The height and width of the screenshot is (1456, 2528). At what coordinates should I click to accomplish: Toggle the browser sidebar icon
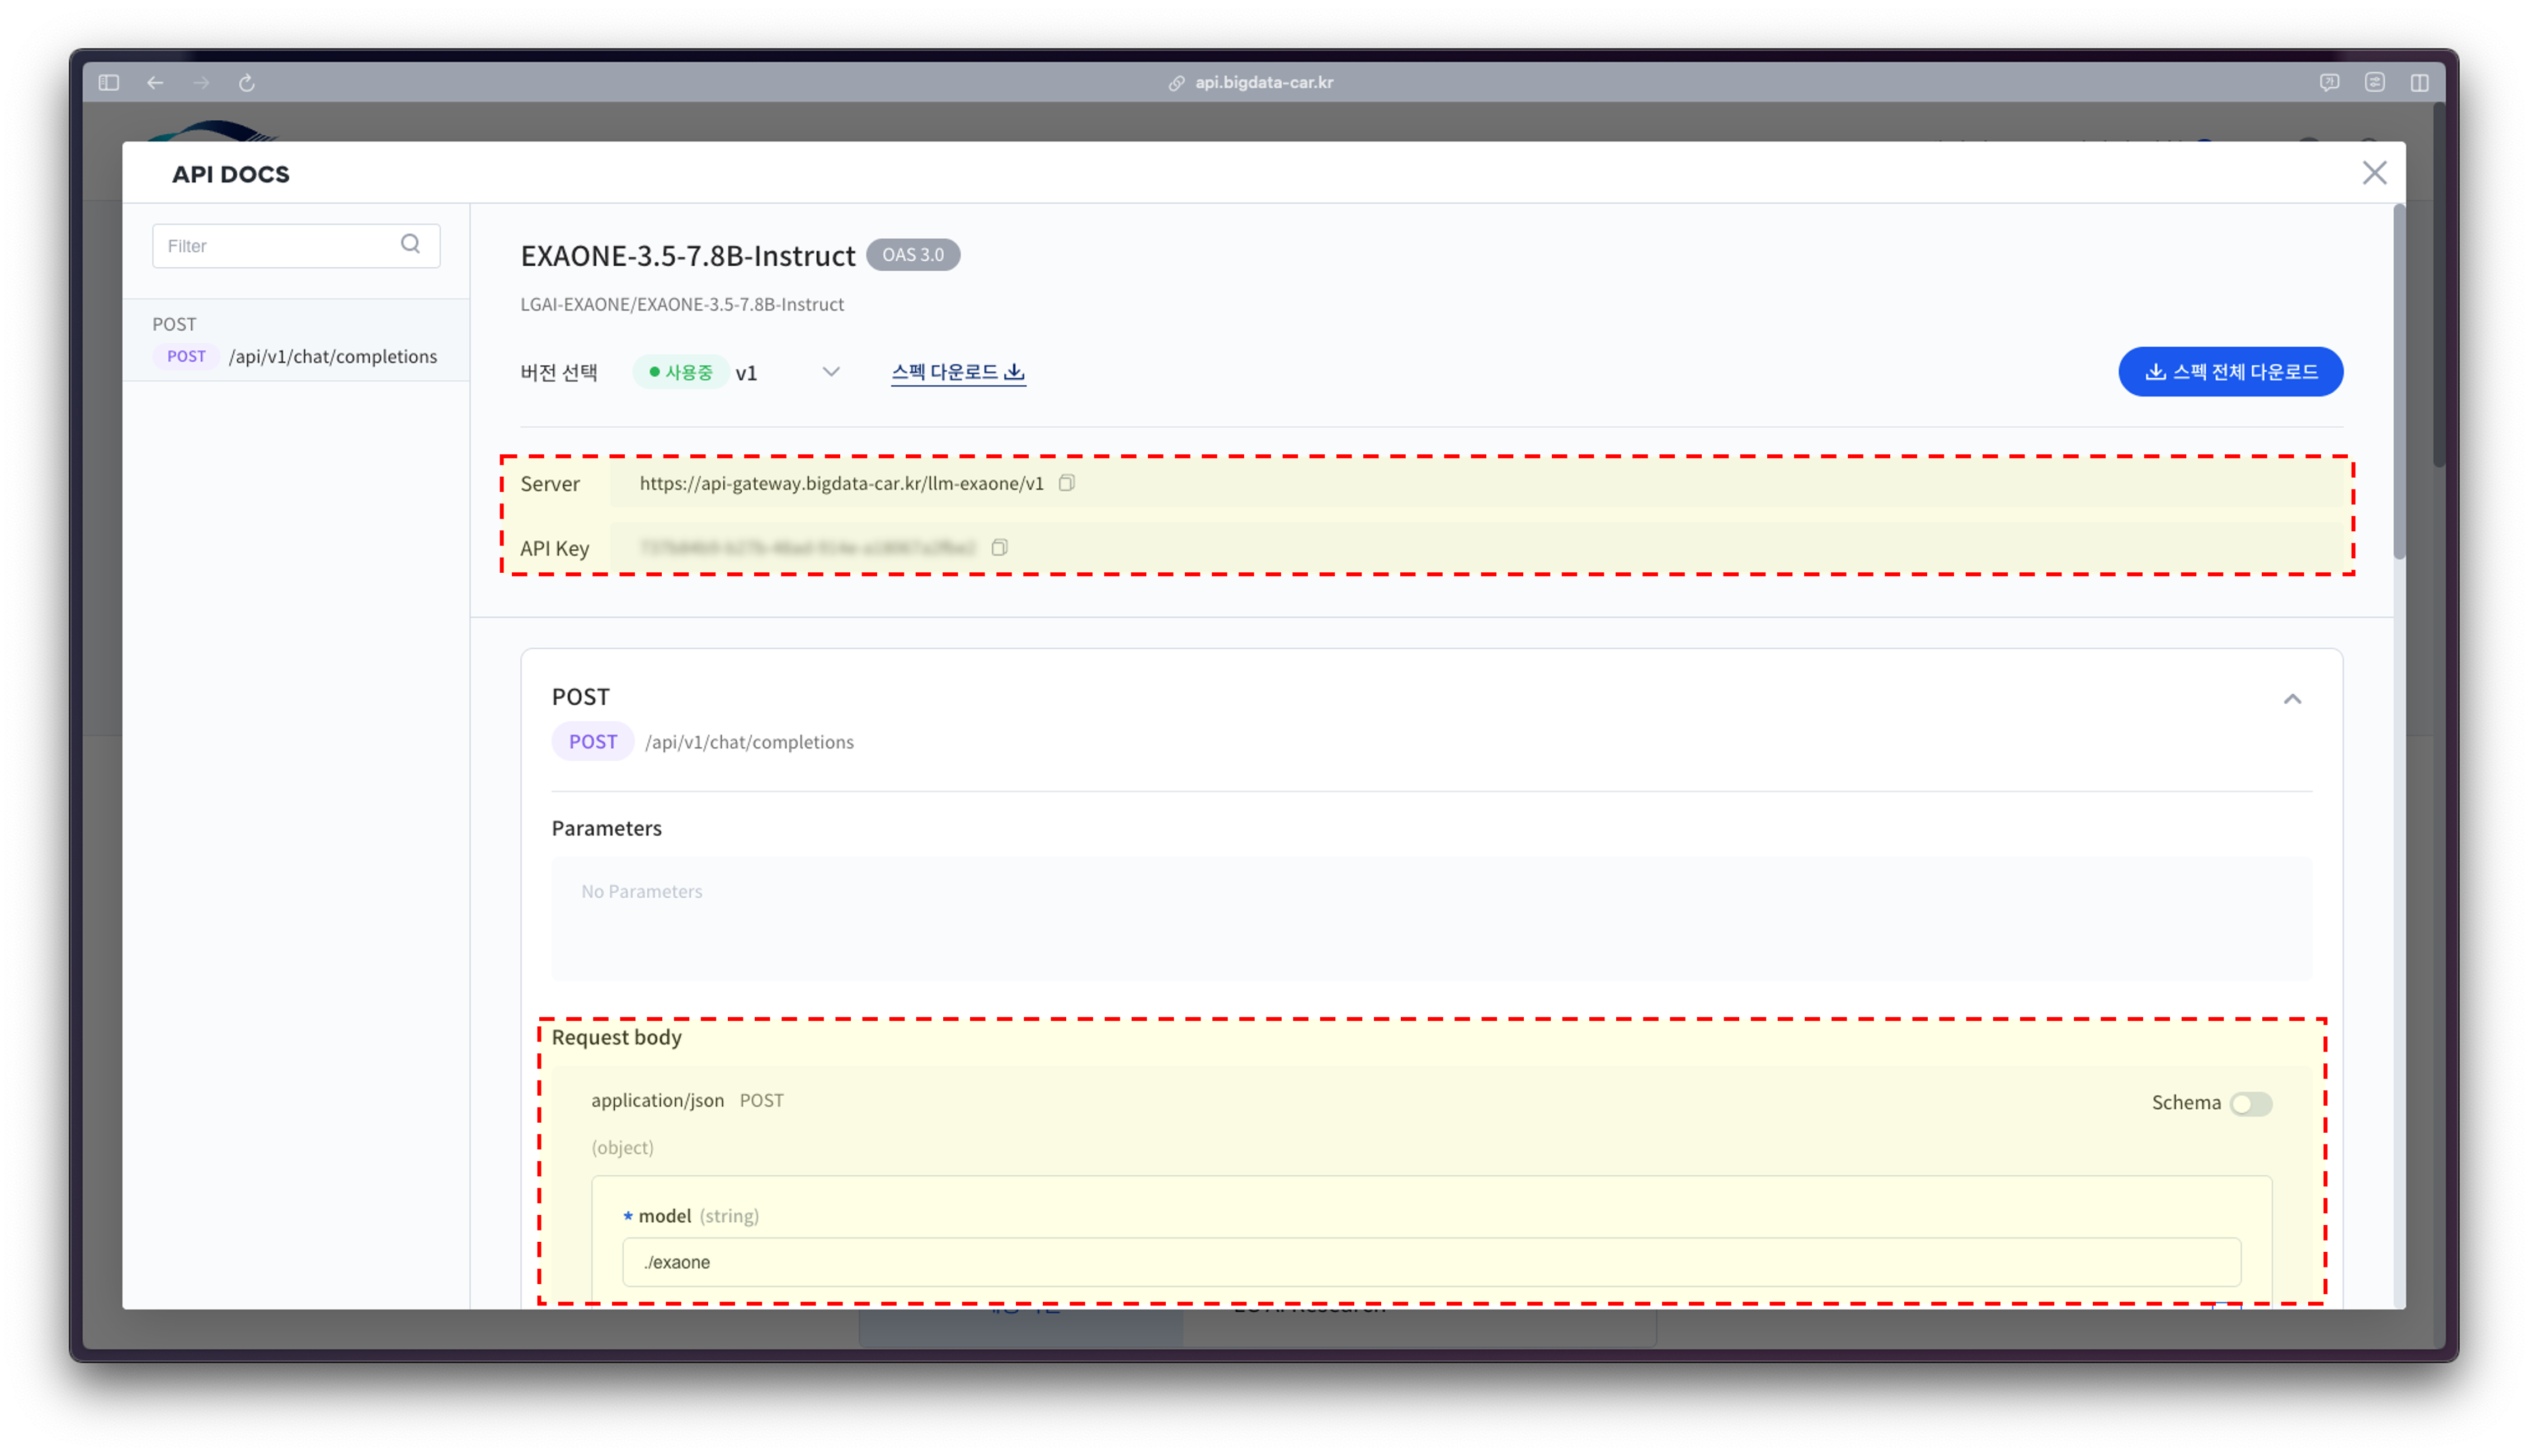[x=109, y=82]
